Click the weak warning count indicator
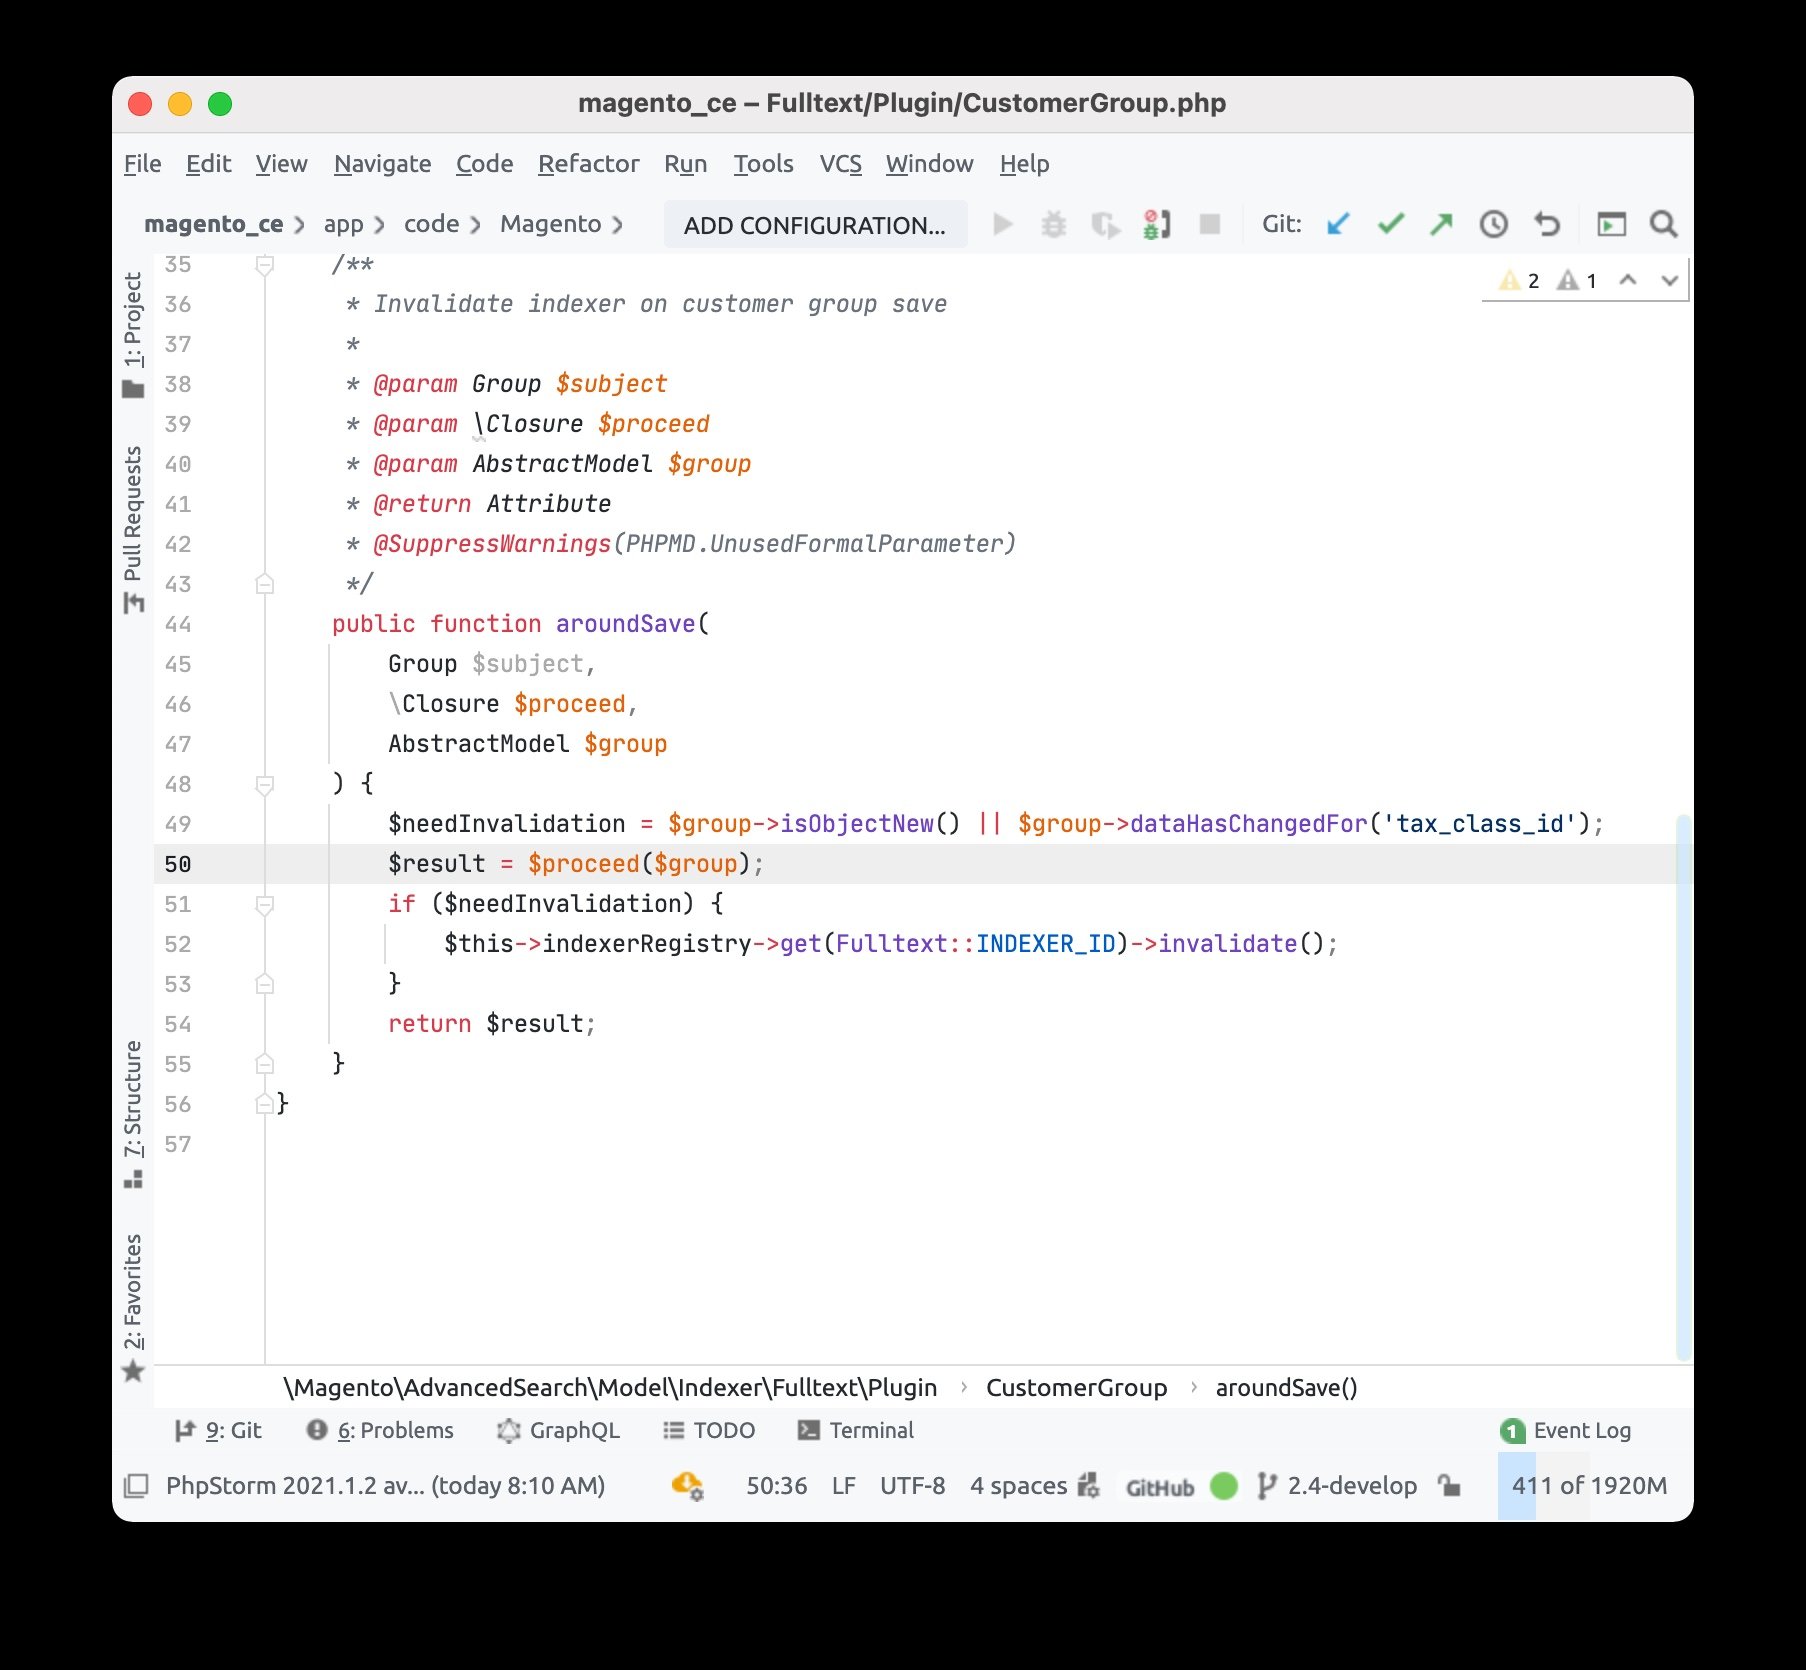Image resolution: width=1806 pixels, height=1670 pixels. pos(1577,280)
